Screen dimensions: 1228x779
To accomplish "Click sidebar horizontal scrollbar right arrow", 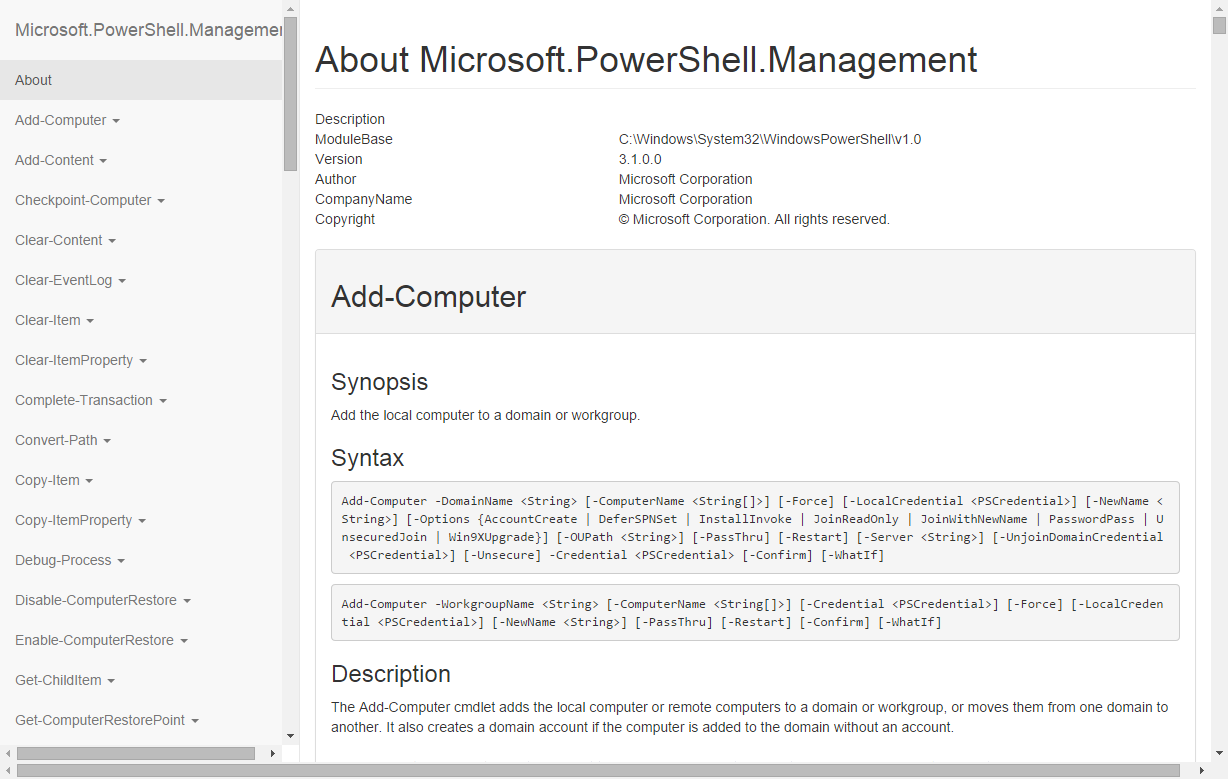I will (273, 753).
